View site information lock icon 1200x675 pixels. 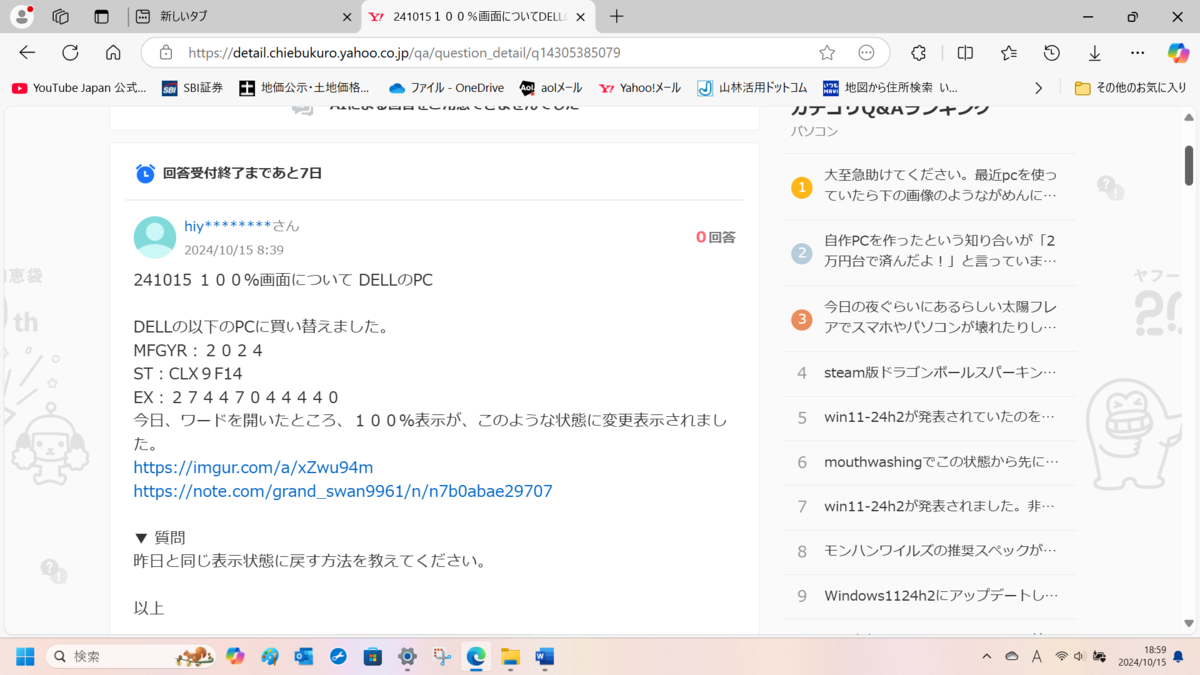point(166,53)
